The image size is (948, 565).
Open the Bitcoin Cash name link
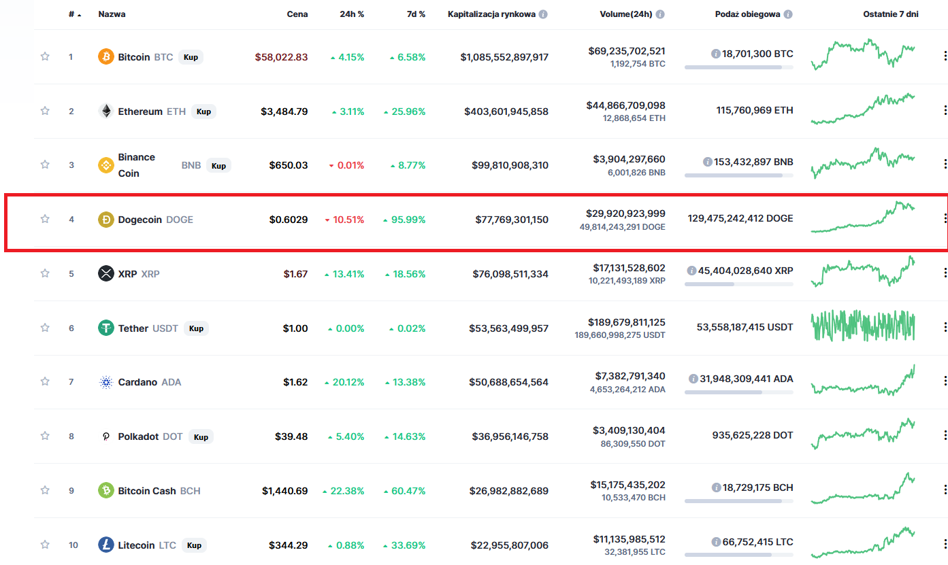click(147, 491)
